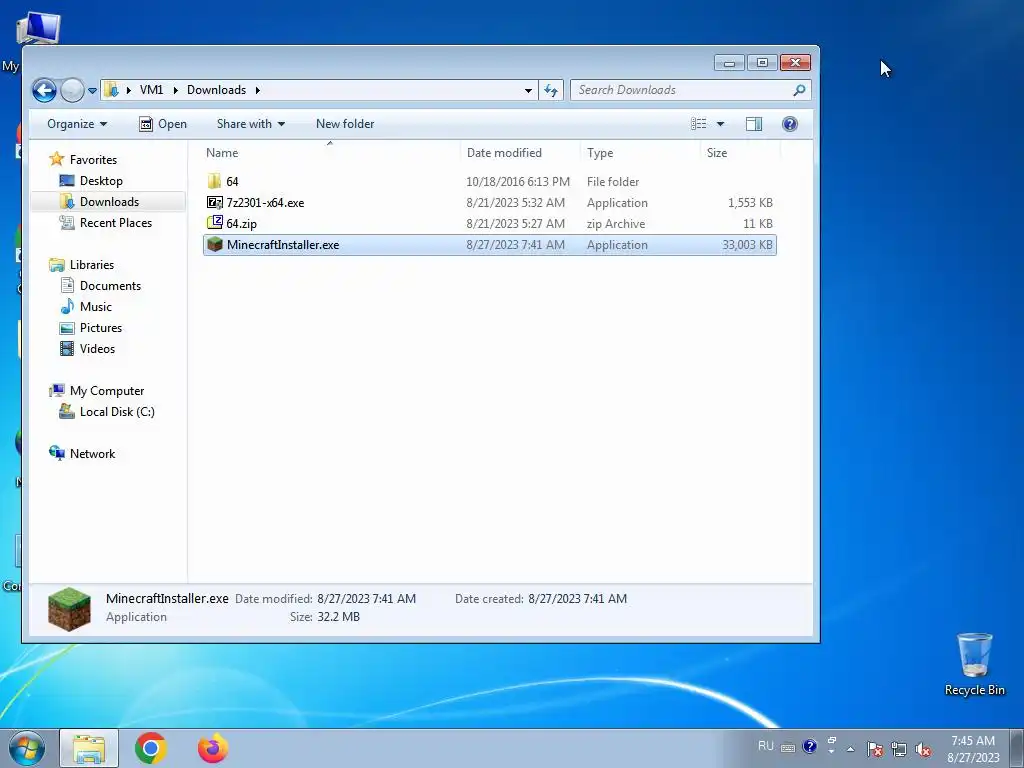
Task: Open the Action Center flag icon
Action: tap(874, 748)
